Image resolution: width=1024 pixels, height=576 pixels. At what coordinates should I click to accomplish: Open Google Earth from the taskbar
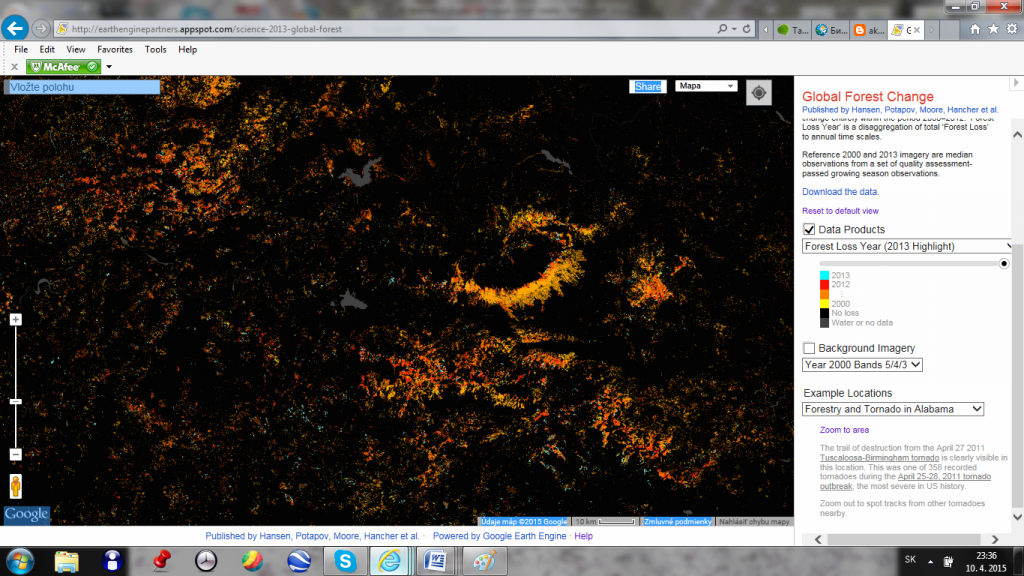pos(299,562)
